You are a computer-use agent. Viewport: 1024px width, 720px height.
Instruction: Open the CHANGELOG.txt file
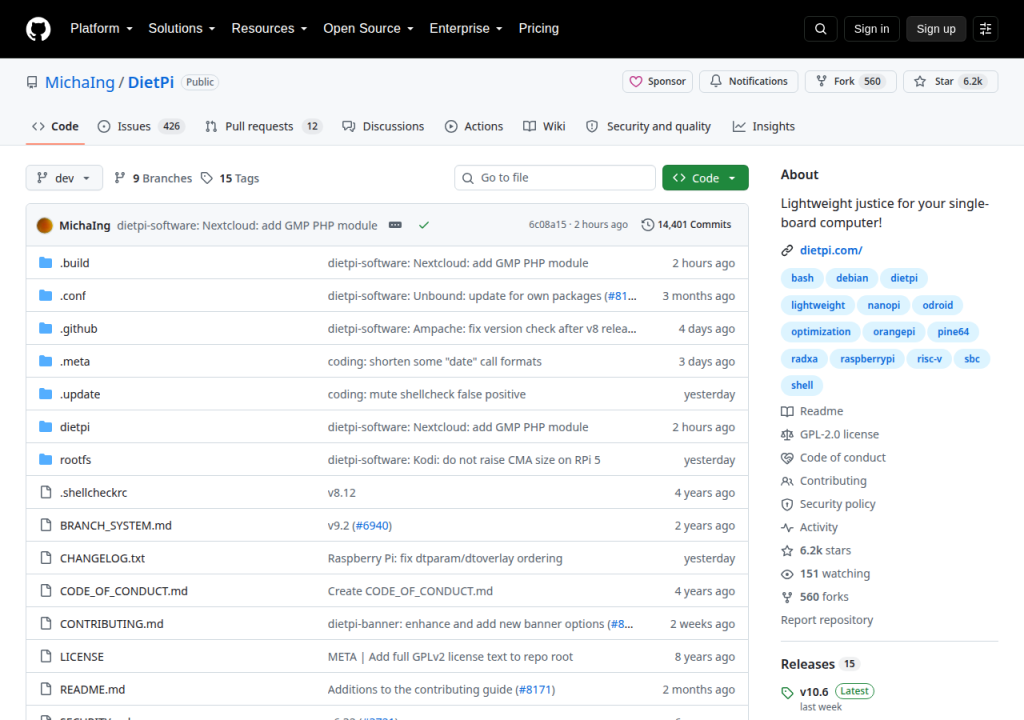[x=103, y=558]
